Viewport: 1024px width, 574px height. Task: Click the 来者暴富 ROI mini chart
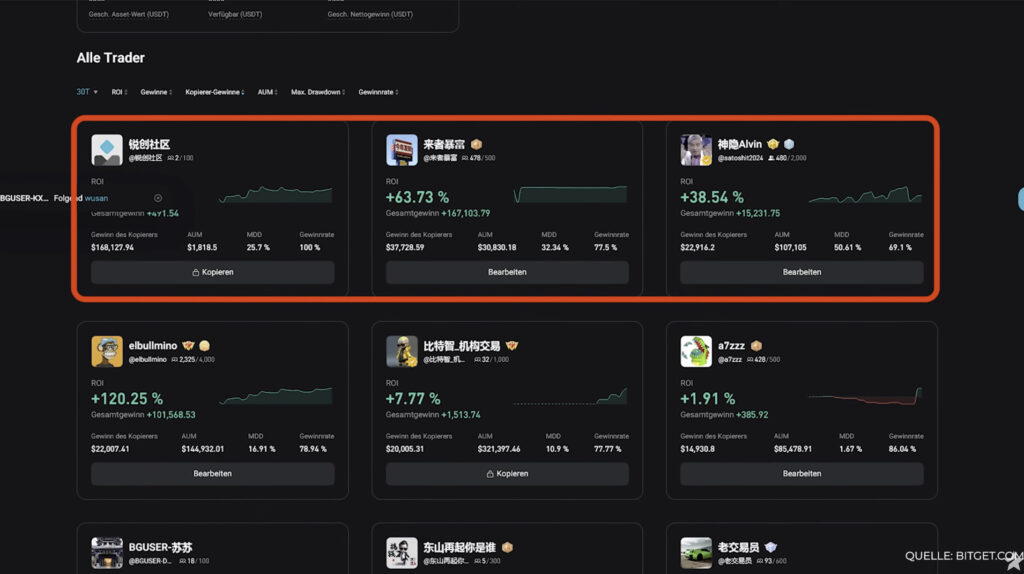[x=570, y=194]
